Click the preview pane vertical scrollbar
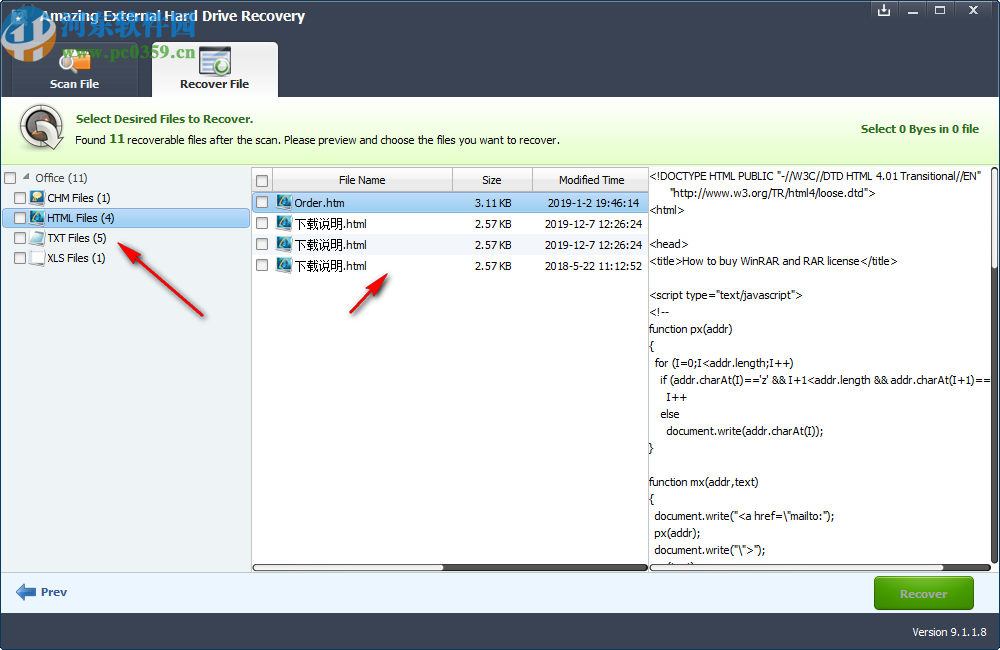 [x=996, y=367]
